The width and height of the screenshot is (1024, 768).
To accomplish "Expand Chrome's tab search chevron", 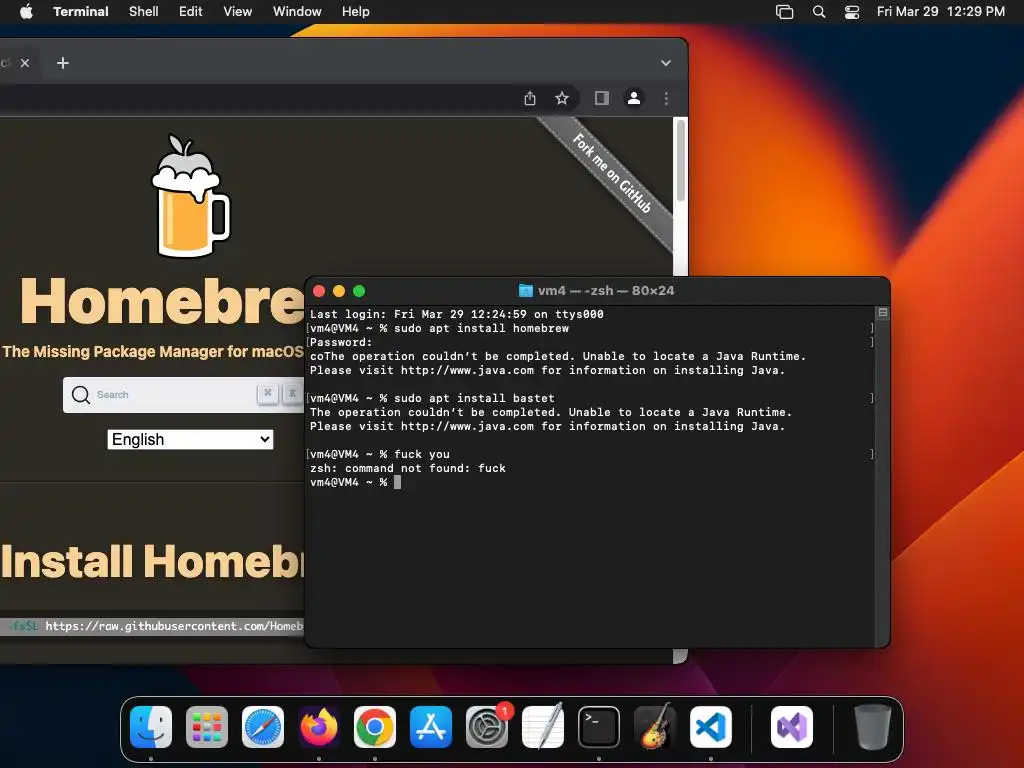I will click(665, 63).
